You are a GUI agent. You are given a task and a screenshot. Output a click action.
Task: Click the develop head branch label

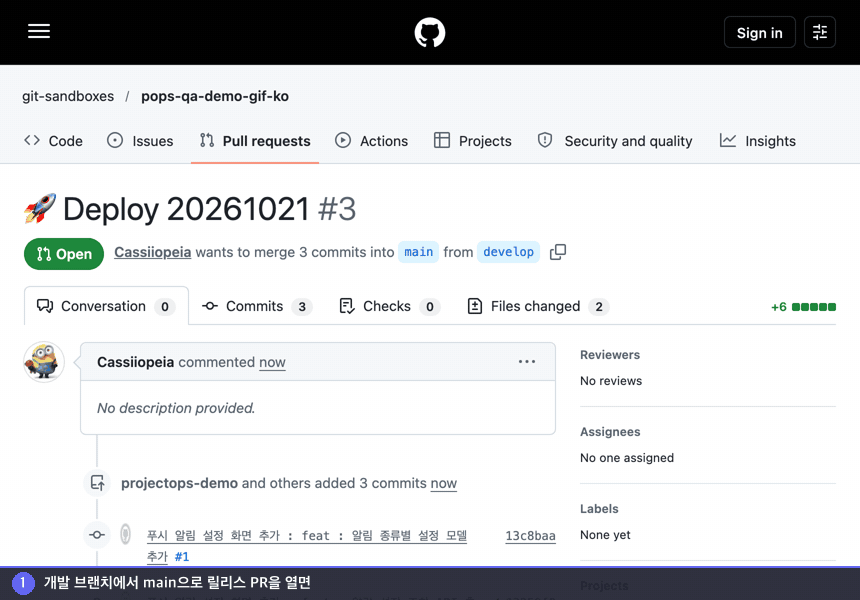pyautogui.click(x=508, y=252)
